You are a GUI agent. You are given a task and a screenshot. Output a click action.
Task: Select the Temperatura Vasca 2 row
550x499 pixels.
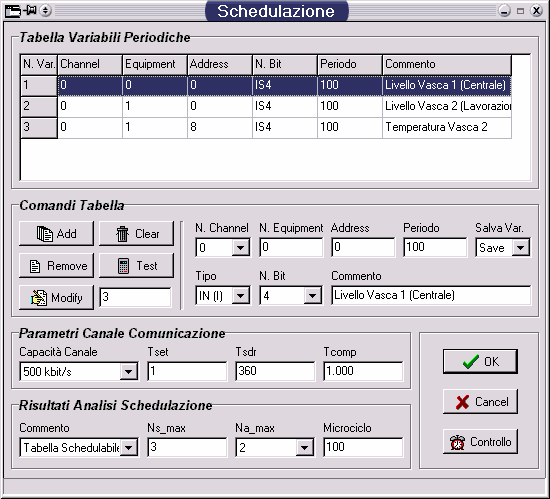266,127
